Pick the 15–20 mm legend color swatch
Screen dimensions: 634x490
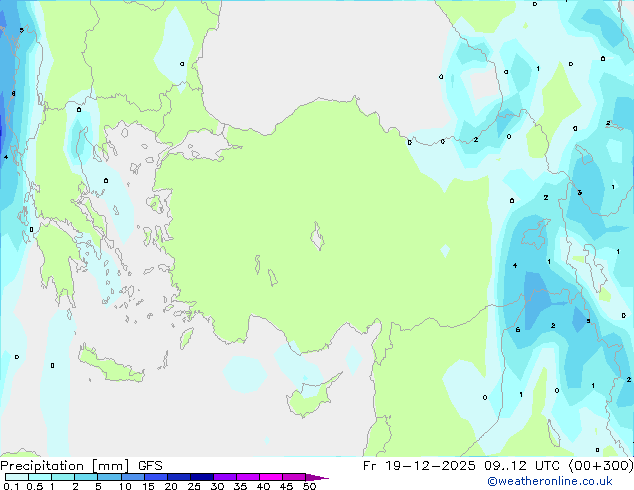tap(156, 477)
